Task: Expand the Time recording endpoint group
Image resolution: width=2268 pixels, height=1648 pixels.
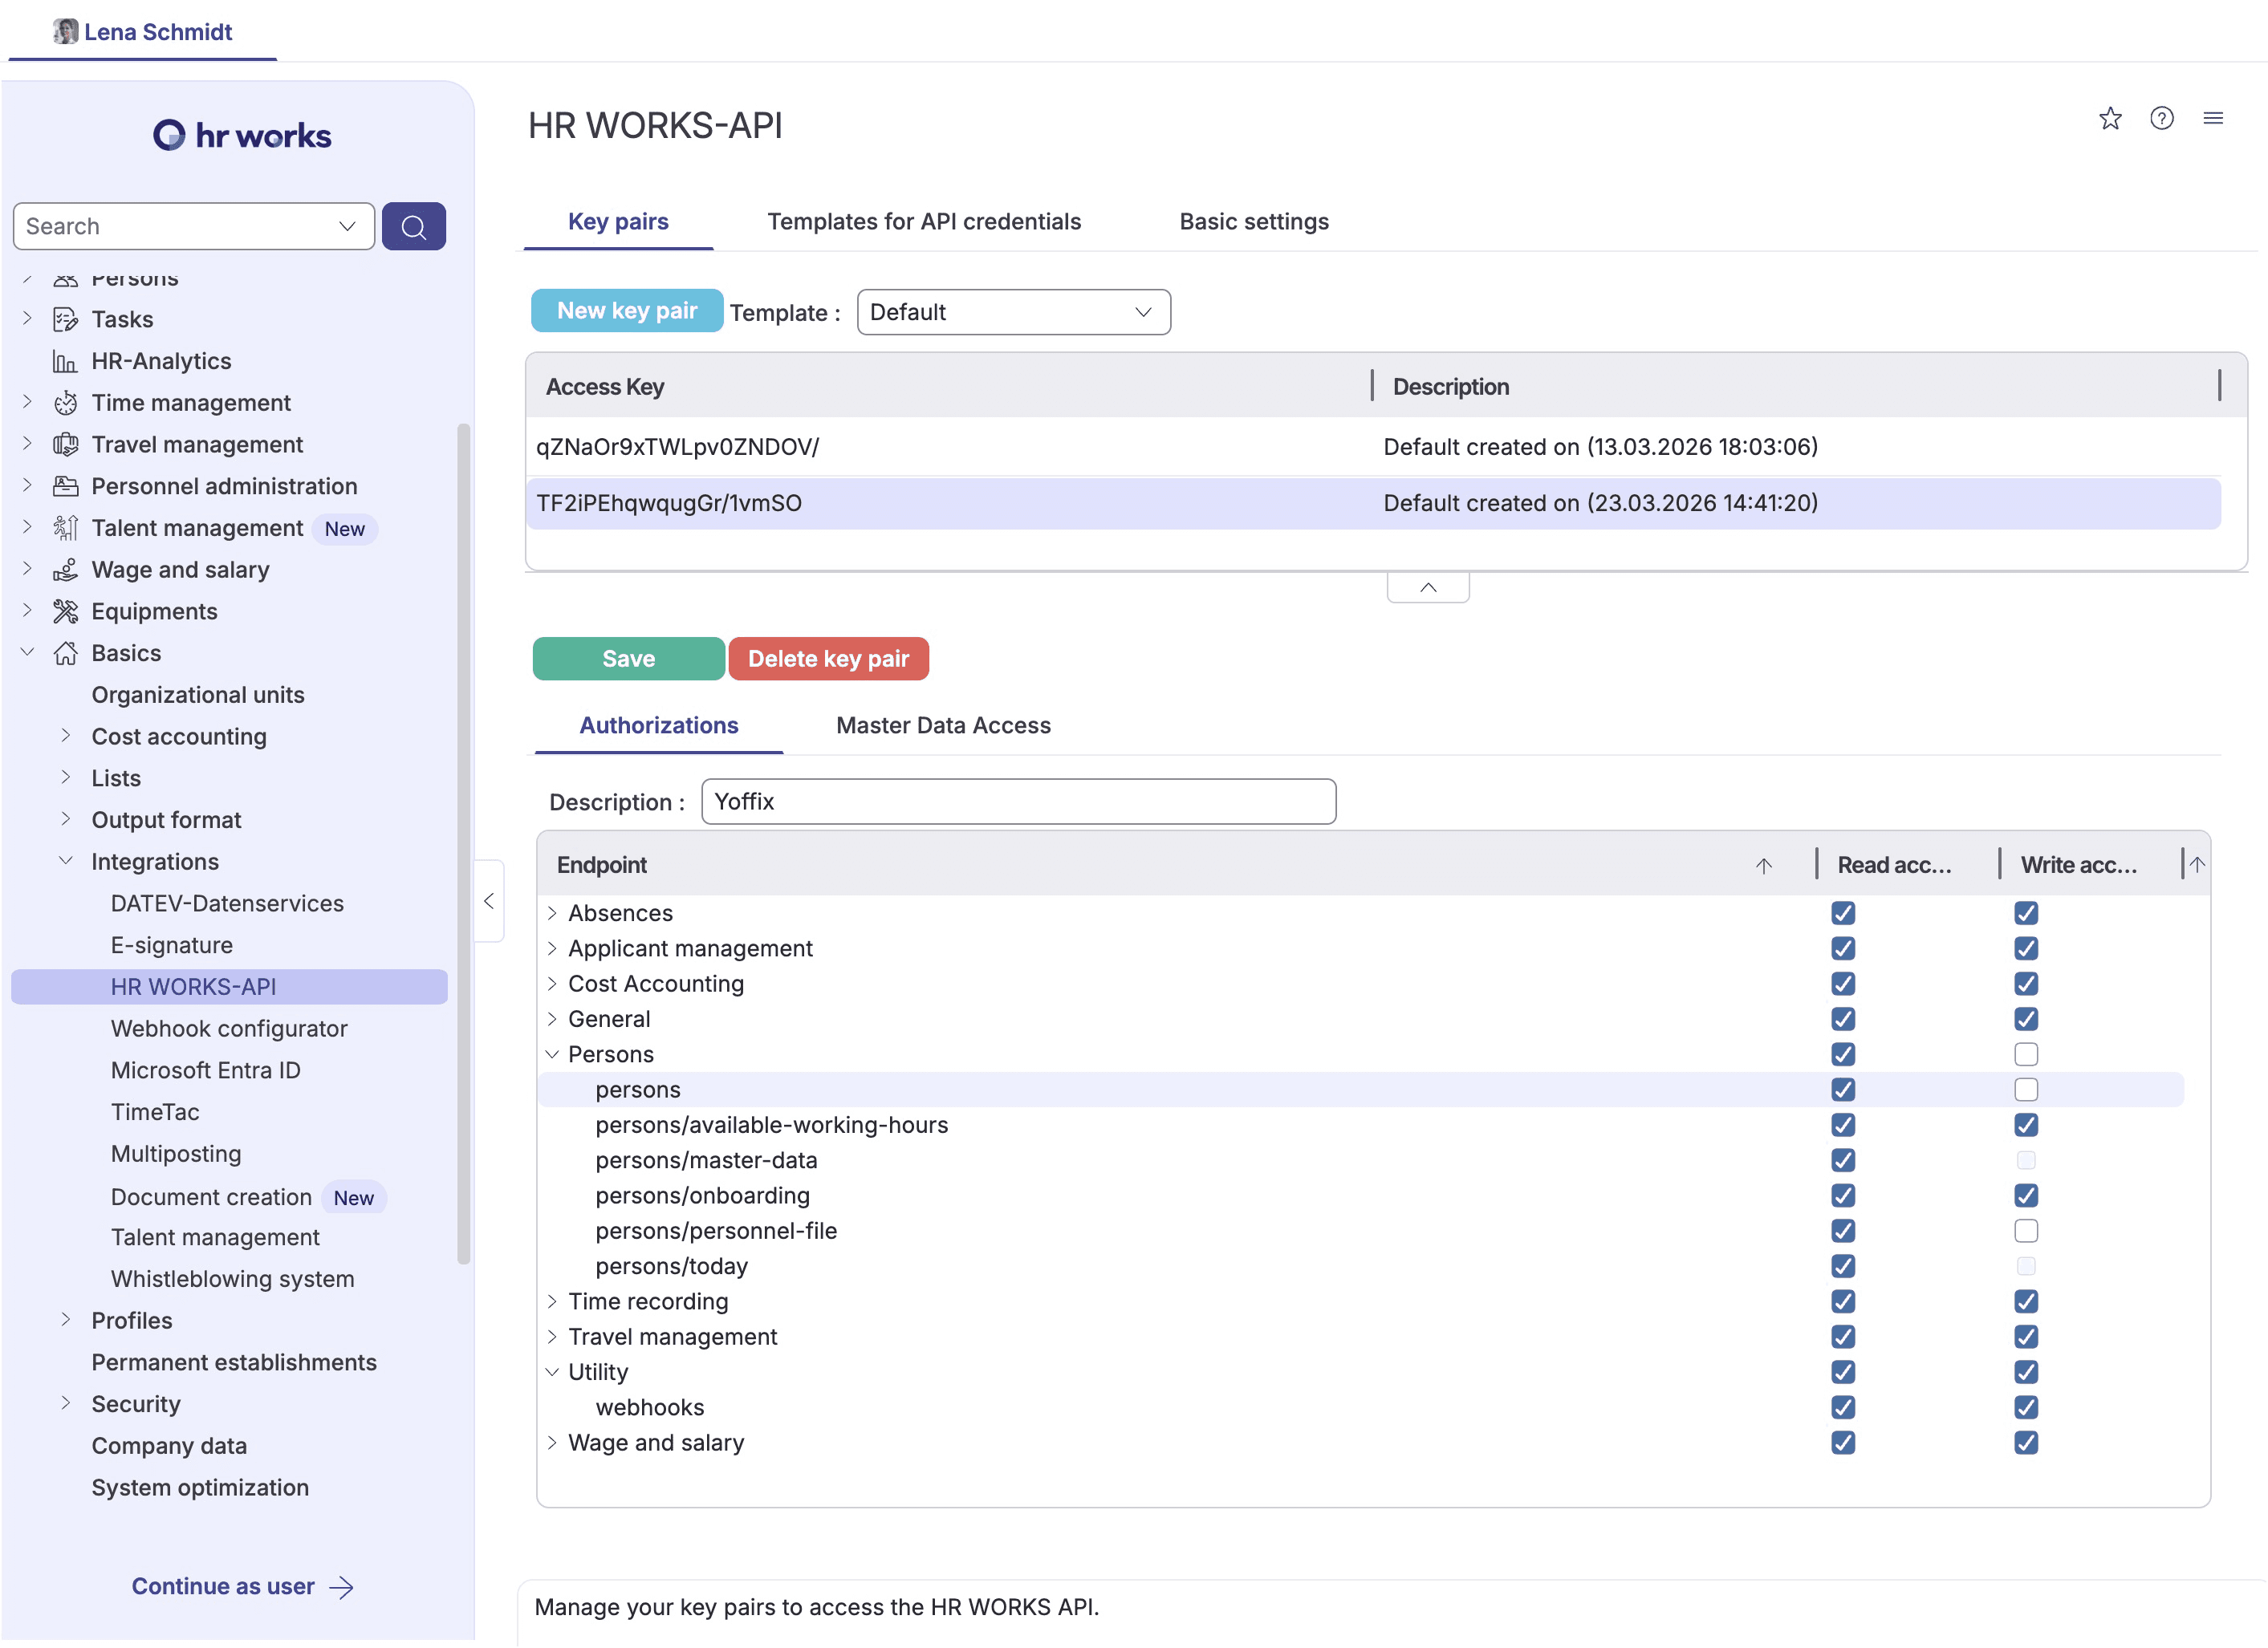Action: pyautogui.click(x=552, y=1302)
